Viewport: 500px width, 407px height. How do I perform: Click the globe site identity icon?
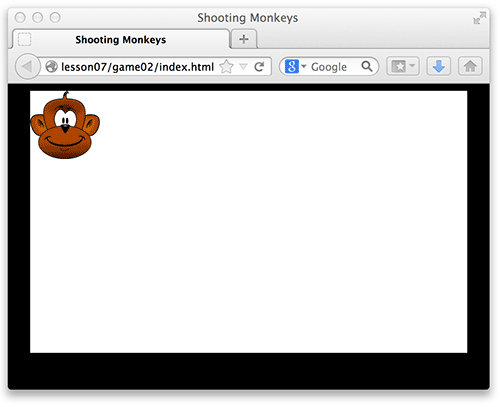click(52, 67)
